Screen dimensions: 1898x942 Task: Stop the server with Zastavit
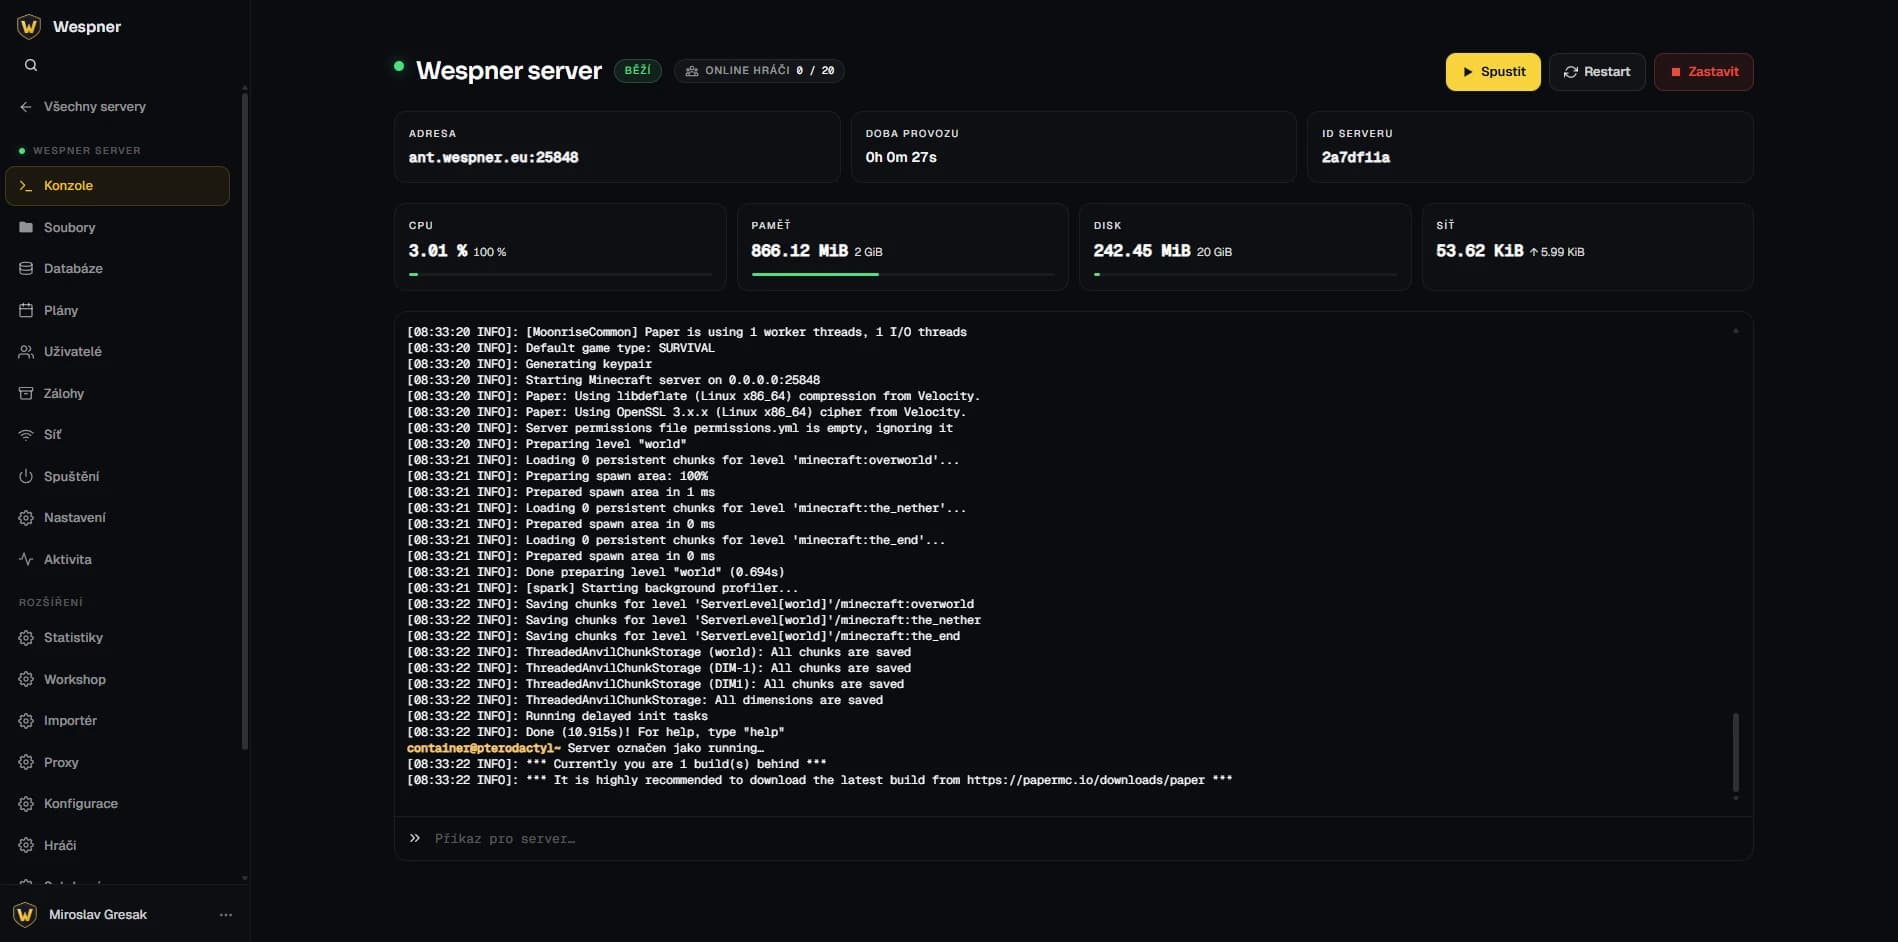1703,72
